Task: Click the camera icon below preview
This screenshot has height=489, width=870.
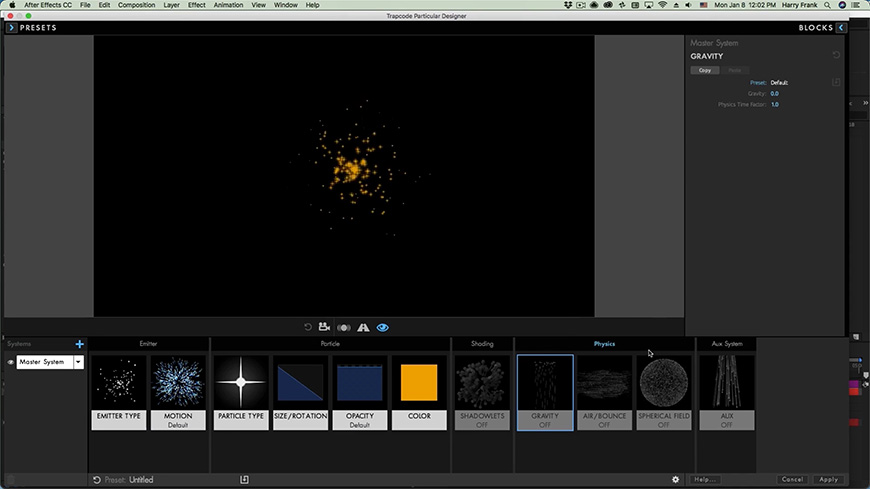Action: click(x=325, y=327)
